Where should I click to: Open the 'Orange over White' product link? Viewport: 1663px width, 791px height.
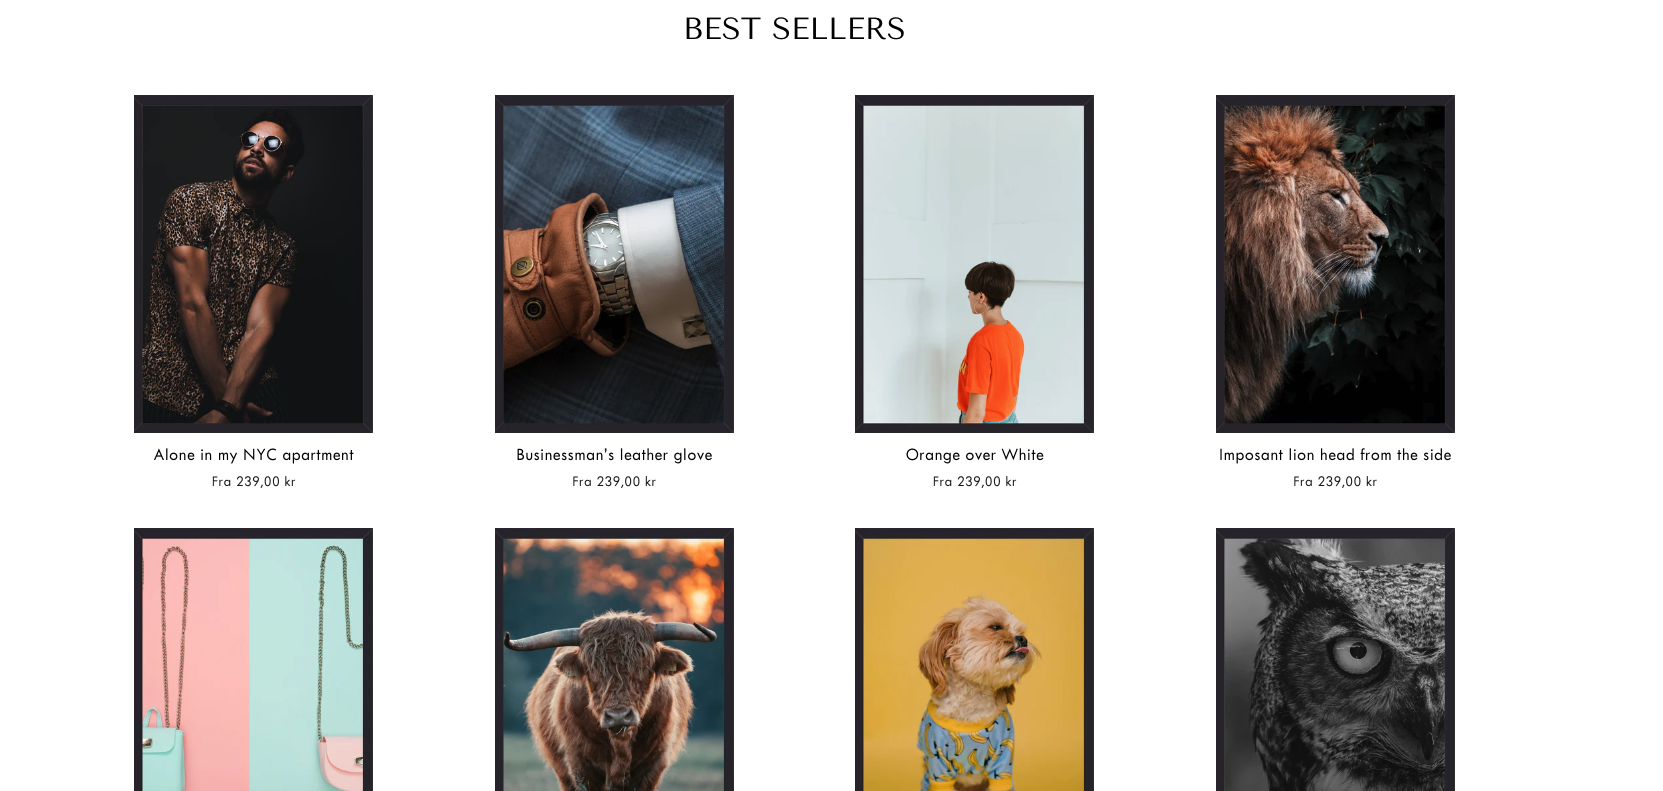(x=975, y=455)
